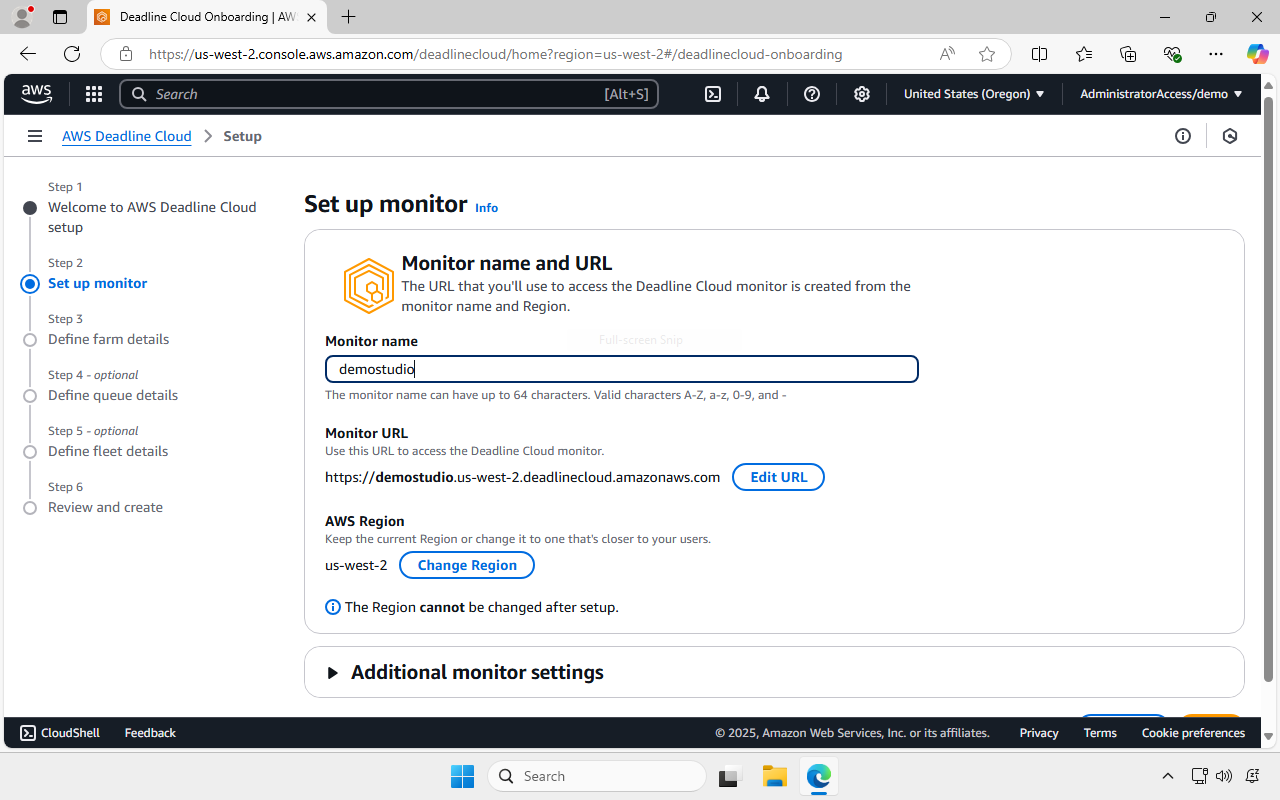The width and height of the screenshot is (1280, 800).
Task: Open the AWS Deadline Cloud breadcrumb link
Action: (x=126, y=135)
